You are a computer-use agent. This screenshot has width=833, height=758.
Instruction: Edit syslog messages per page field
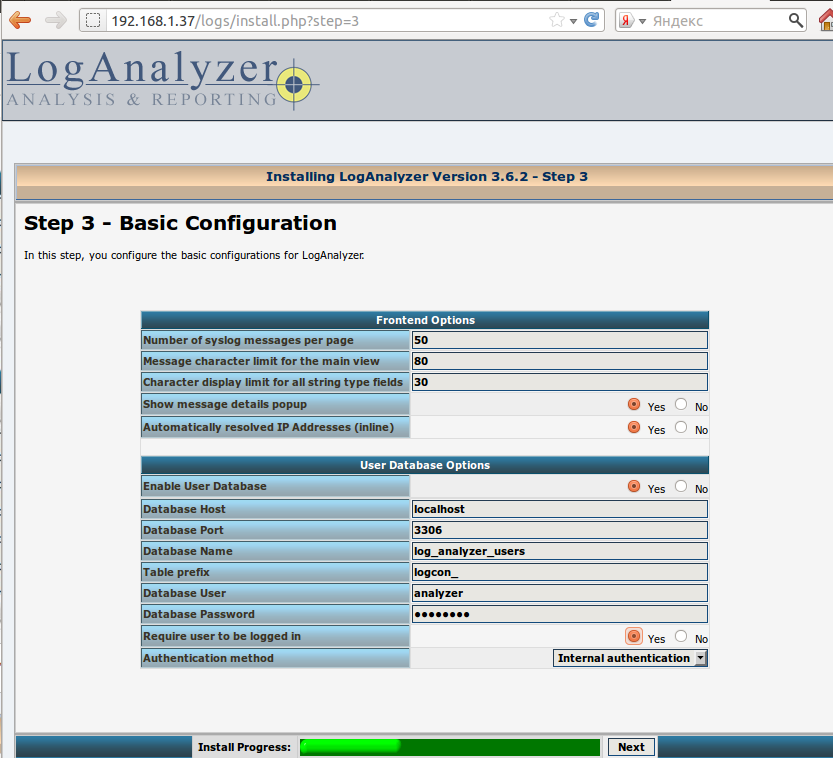[x=559, y=340]
